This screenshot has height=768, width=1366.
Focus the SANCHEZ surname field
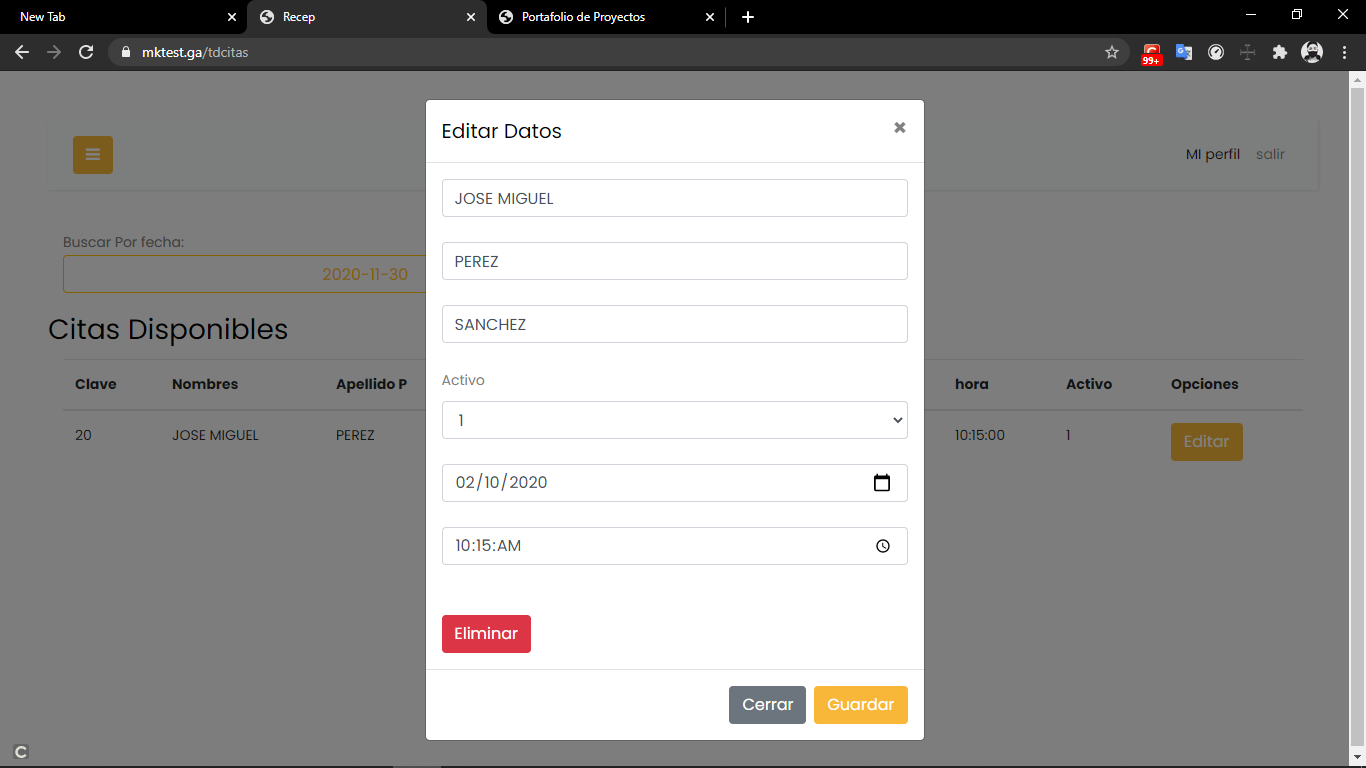pyautogui.click(x=674, y=324)
